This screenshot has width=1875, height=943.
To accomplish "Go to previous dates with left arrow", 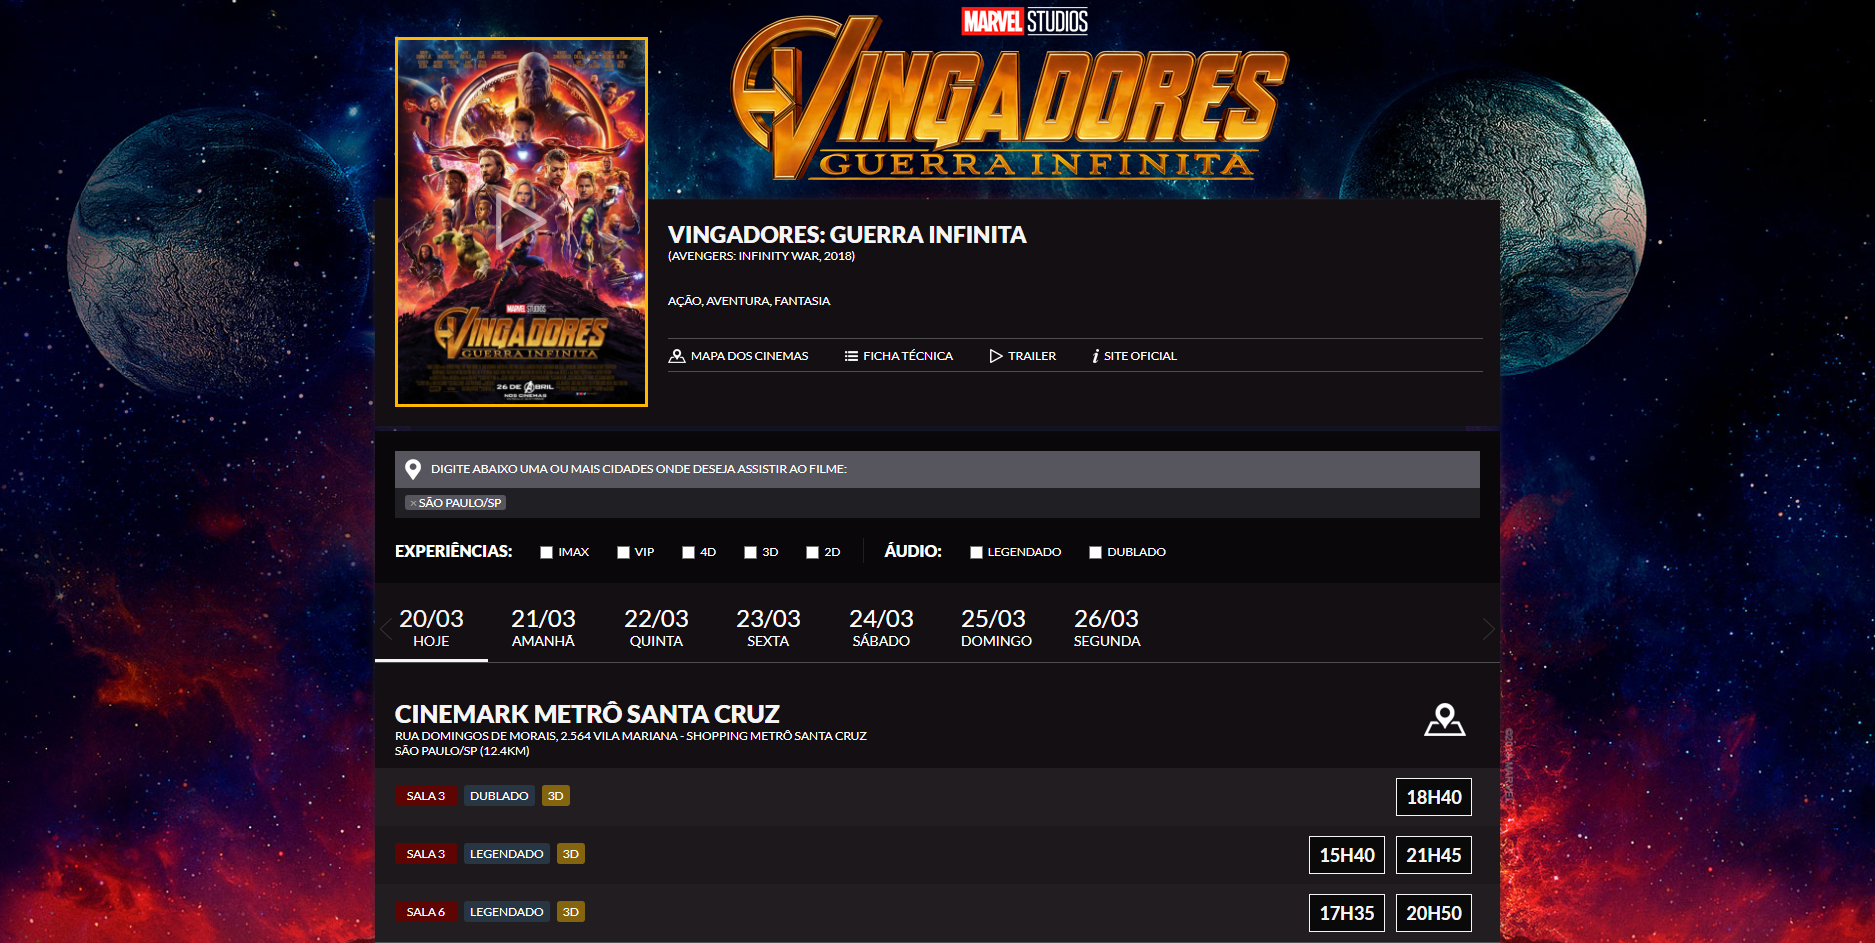I will pos(386,629).
